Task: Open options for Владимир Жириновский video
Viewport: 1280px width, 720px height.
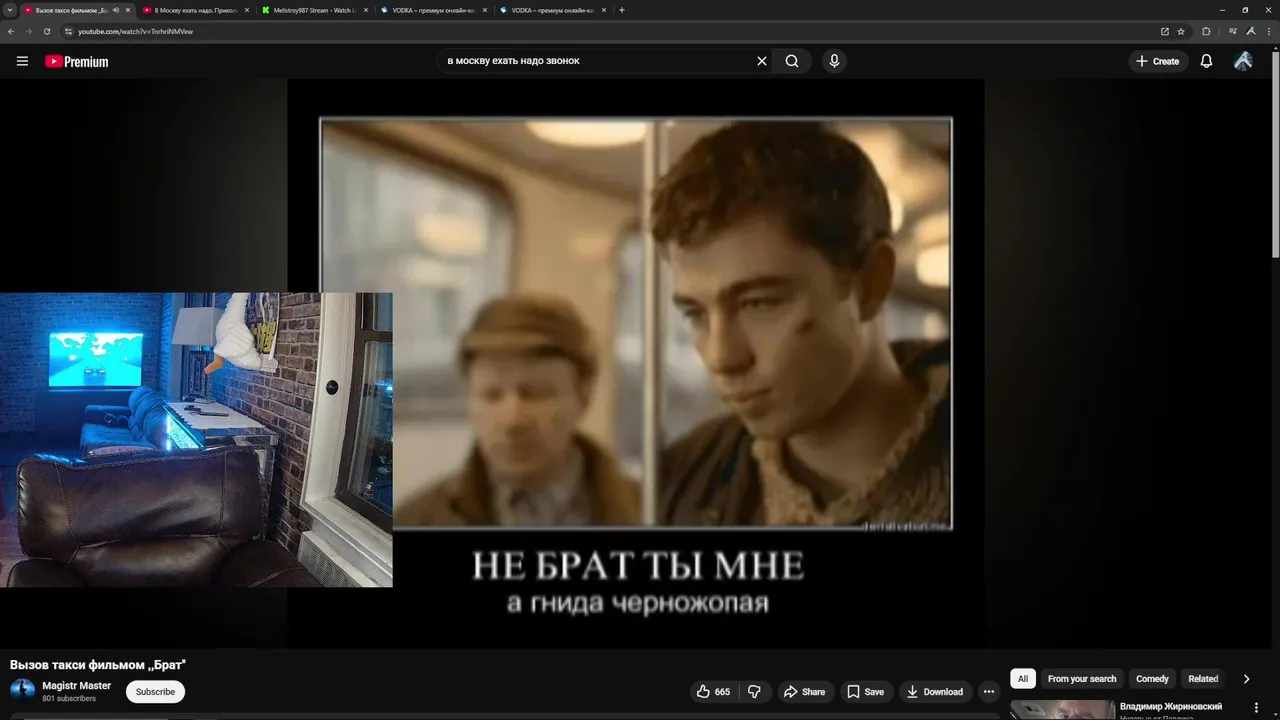Action: tap(1256, 708)
